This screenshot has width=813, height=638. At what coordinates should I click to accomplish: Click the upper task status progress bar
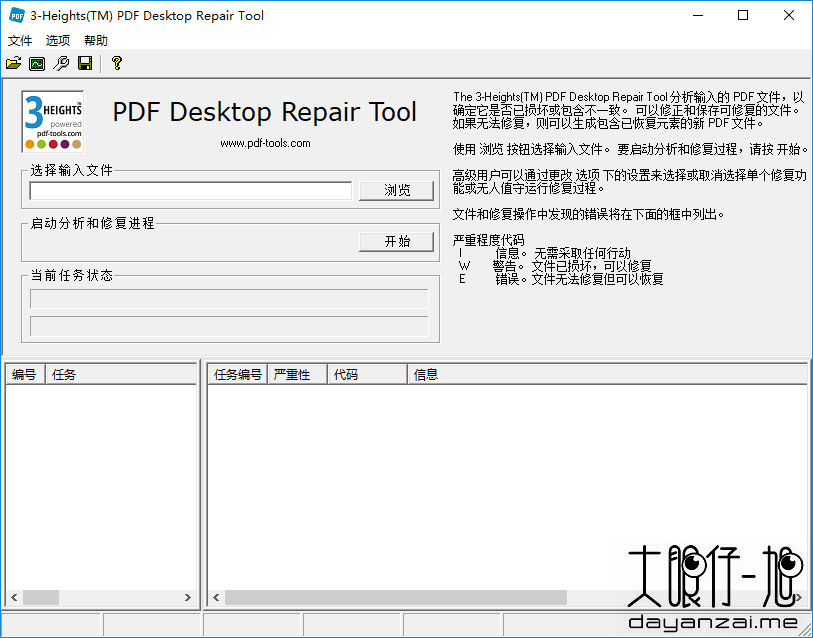pyautogui.click(x=229, y=299)
